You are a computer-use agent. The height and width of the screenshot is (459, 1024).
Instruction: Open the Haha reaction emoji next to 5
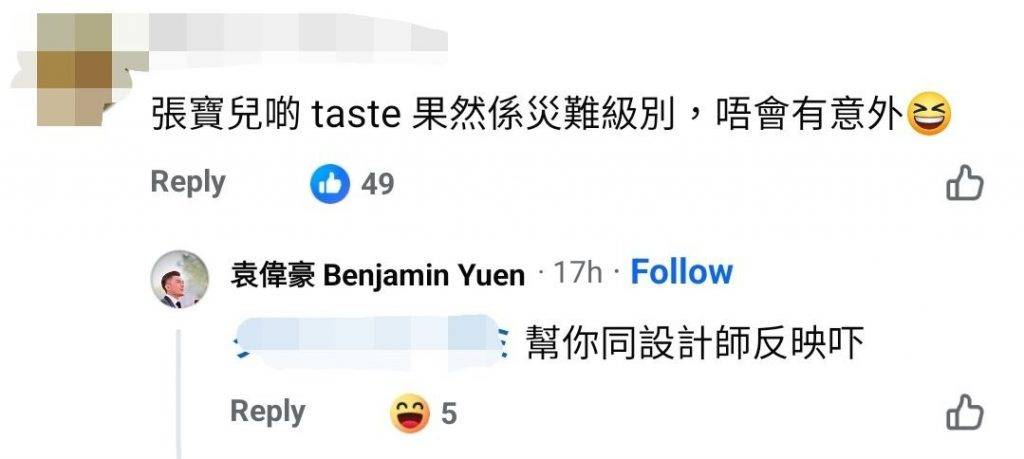409,413
